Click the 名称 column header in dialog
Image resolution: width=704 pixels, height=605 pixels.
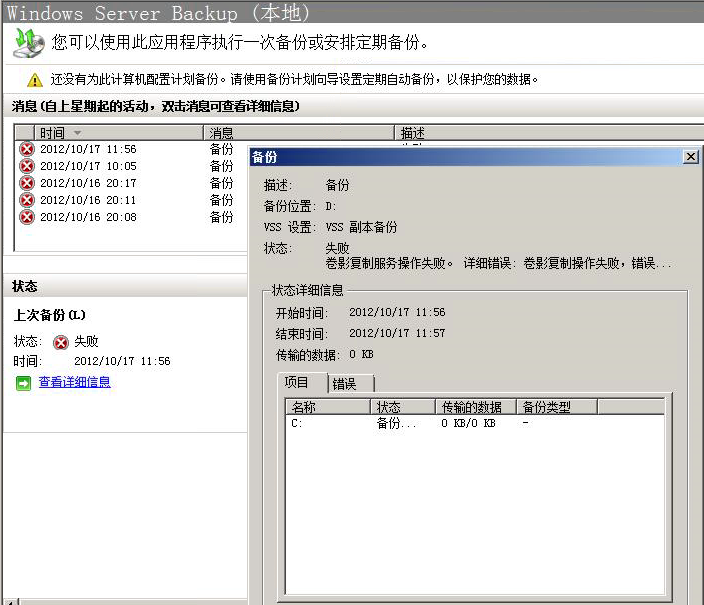pos(328,407)
